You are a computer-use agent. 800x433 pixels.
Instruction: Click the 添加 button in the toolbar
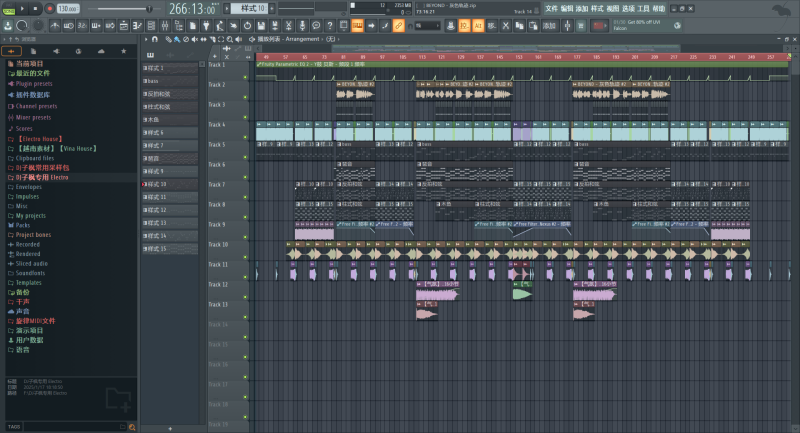(x=550, y=25)
